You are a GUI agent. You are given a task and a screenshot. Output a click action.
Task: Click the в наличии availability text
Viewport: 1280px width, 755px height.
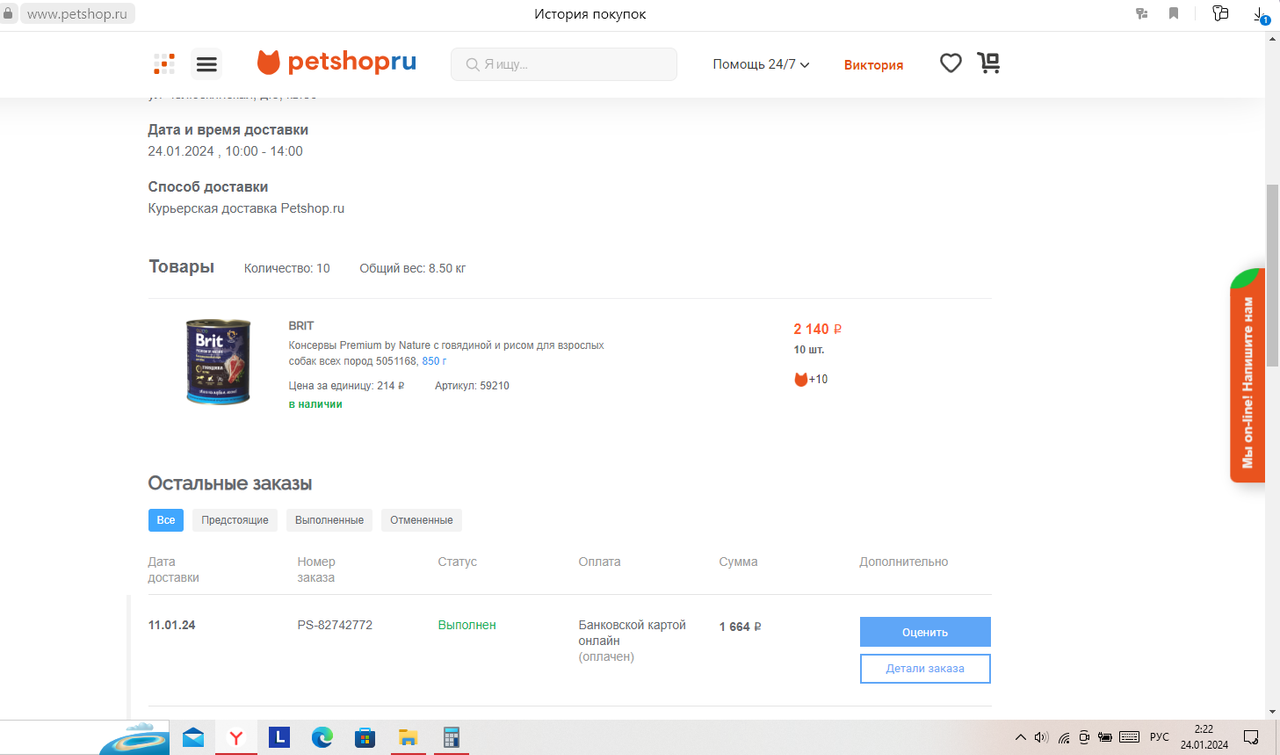(x=315, y=405)
